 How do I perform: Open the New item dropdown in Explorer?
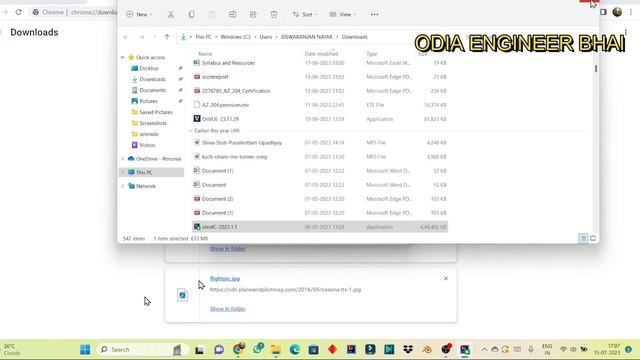tap(139, 14)
